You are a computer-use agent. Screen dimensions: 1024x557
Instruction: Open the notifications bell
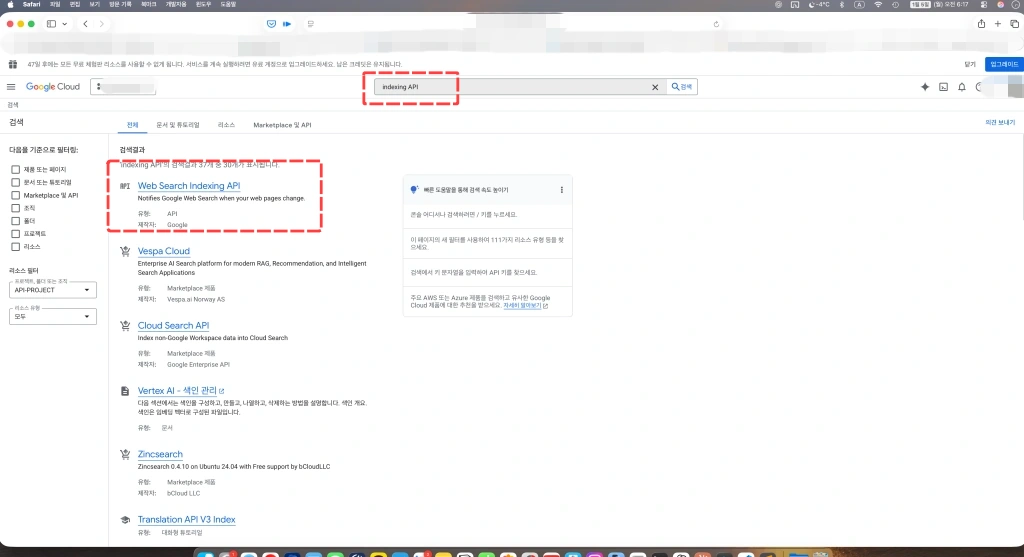click(961, 87)
